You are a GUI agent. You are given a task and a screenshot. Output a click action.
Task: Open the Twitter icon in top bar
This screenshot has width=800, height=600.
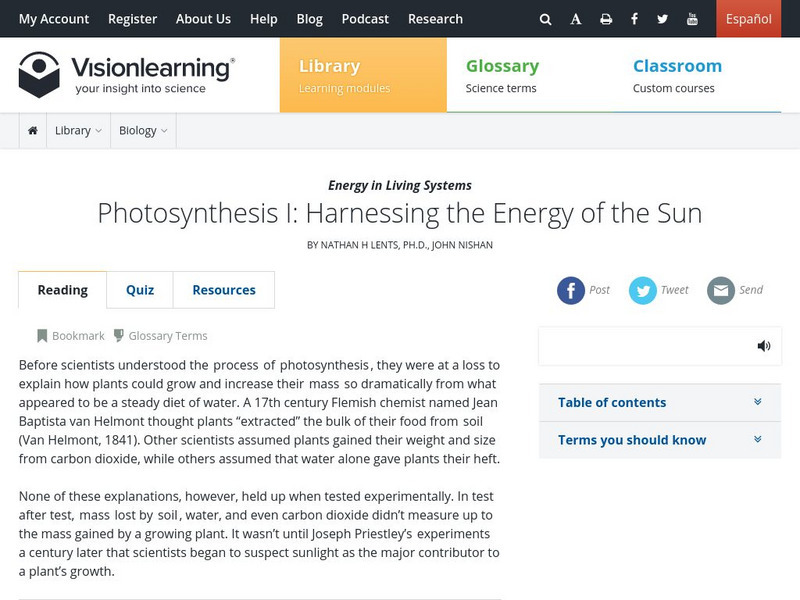click(x=663, y=19)
